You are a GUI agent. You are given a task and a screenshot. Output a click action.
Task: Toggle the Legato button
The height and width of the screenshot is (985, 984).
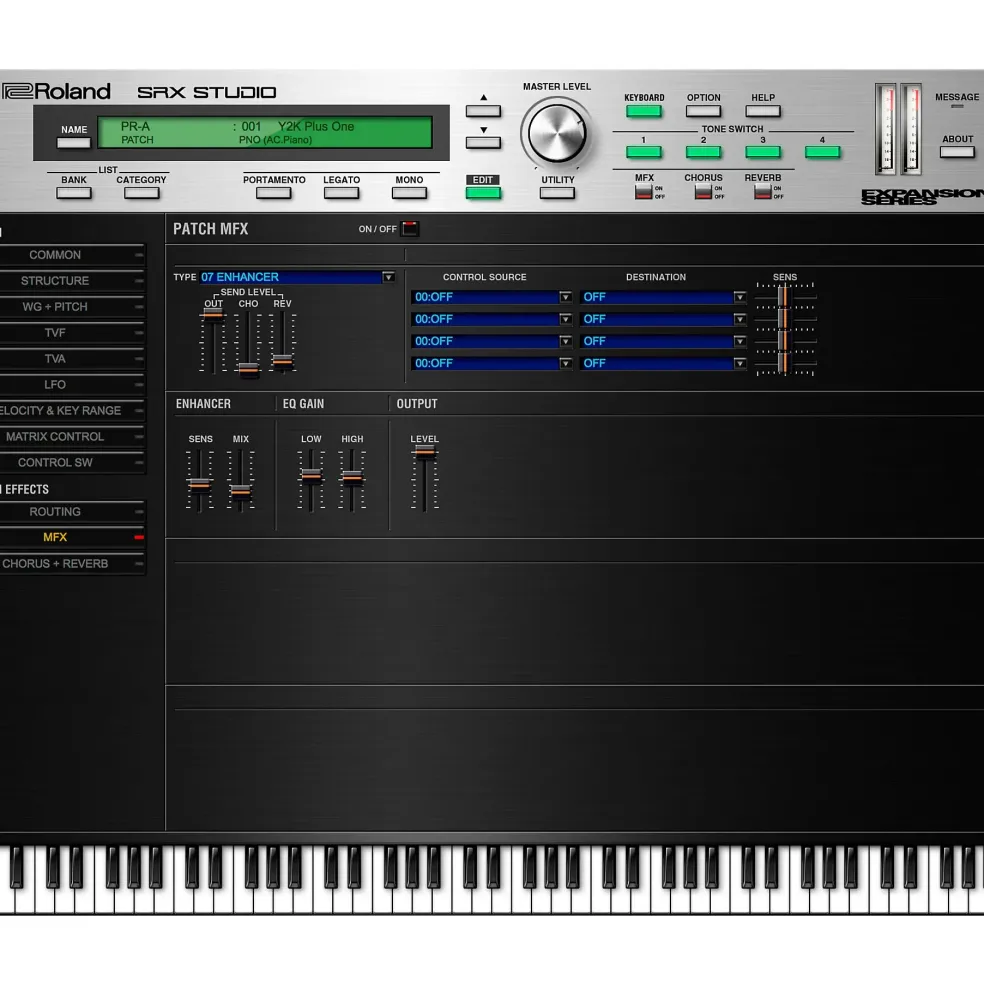point(341,193)
